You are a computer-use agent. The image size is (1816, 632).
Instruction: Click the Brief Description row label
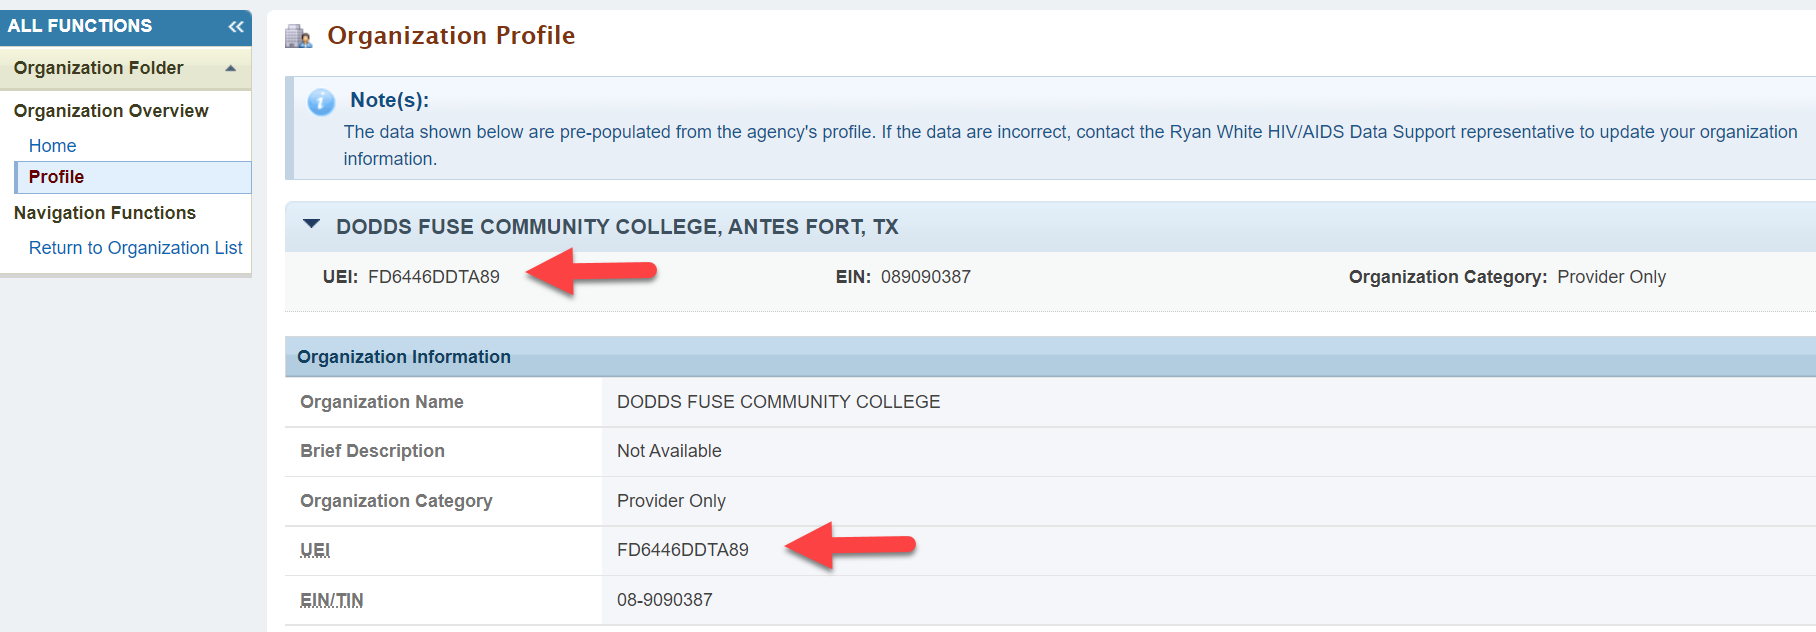[373, 451]
